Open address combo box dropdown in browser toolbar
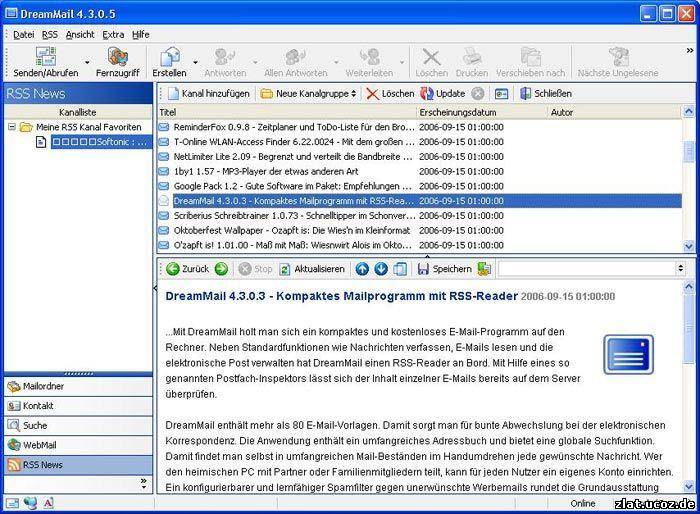Screen dimensions: 700x514 coord(680,268)
